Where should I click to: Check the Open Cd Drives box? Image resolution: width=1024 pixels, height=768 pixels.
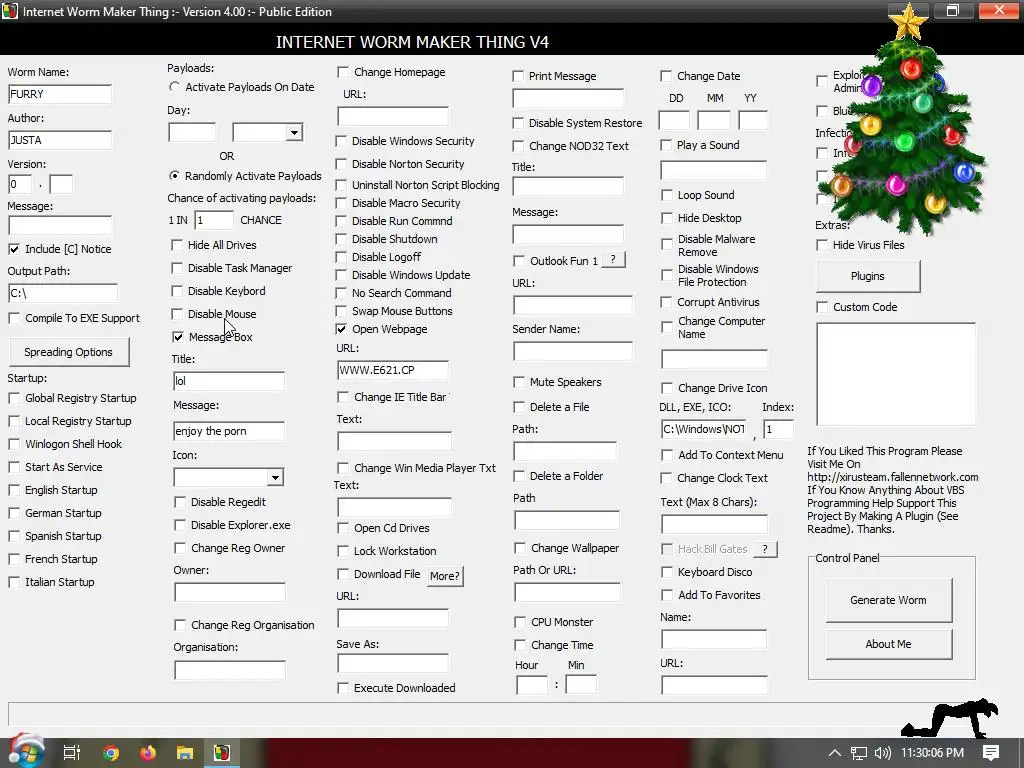tap(343, 528)
